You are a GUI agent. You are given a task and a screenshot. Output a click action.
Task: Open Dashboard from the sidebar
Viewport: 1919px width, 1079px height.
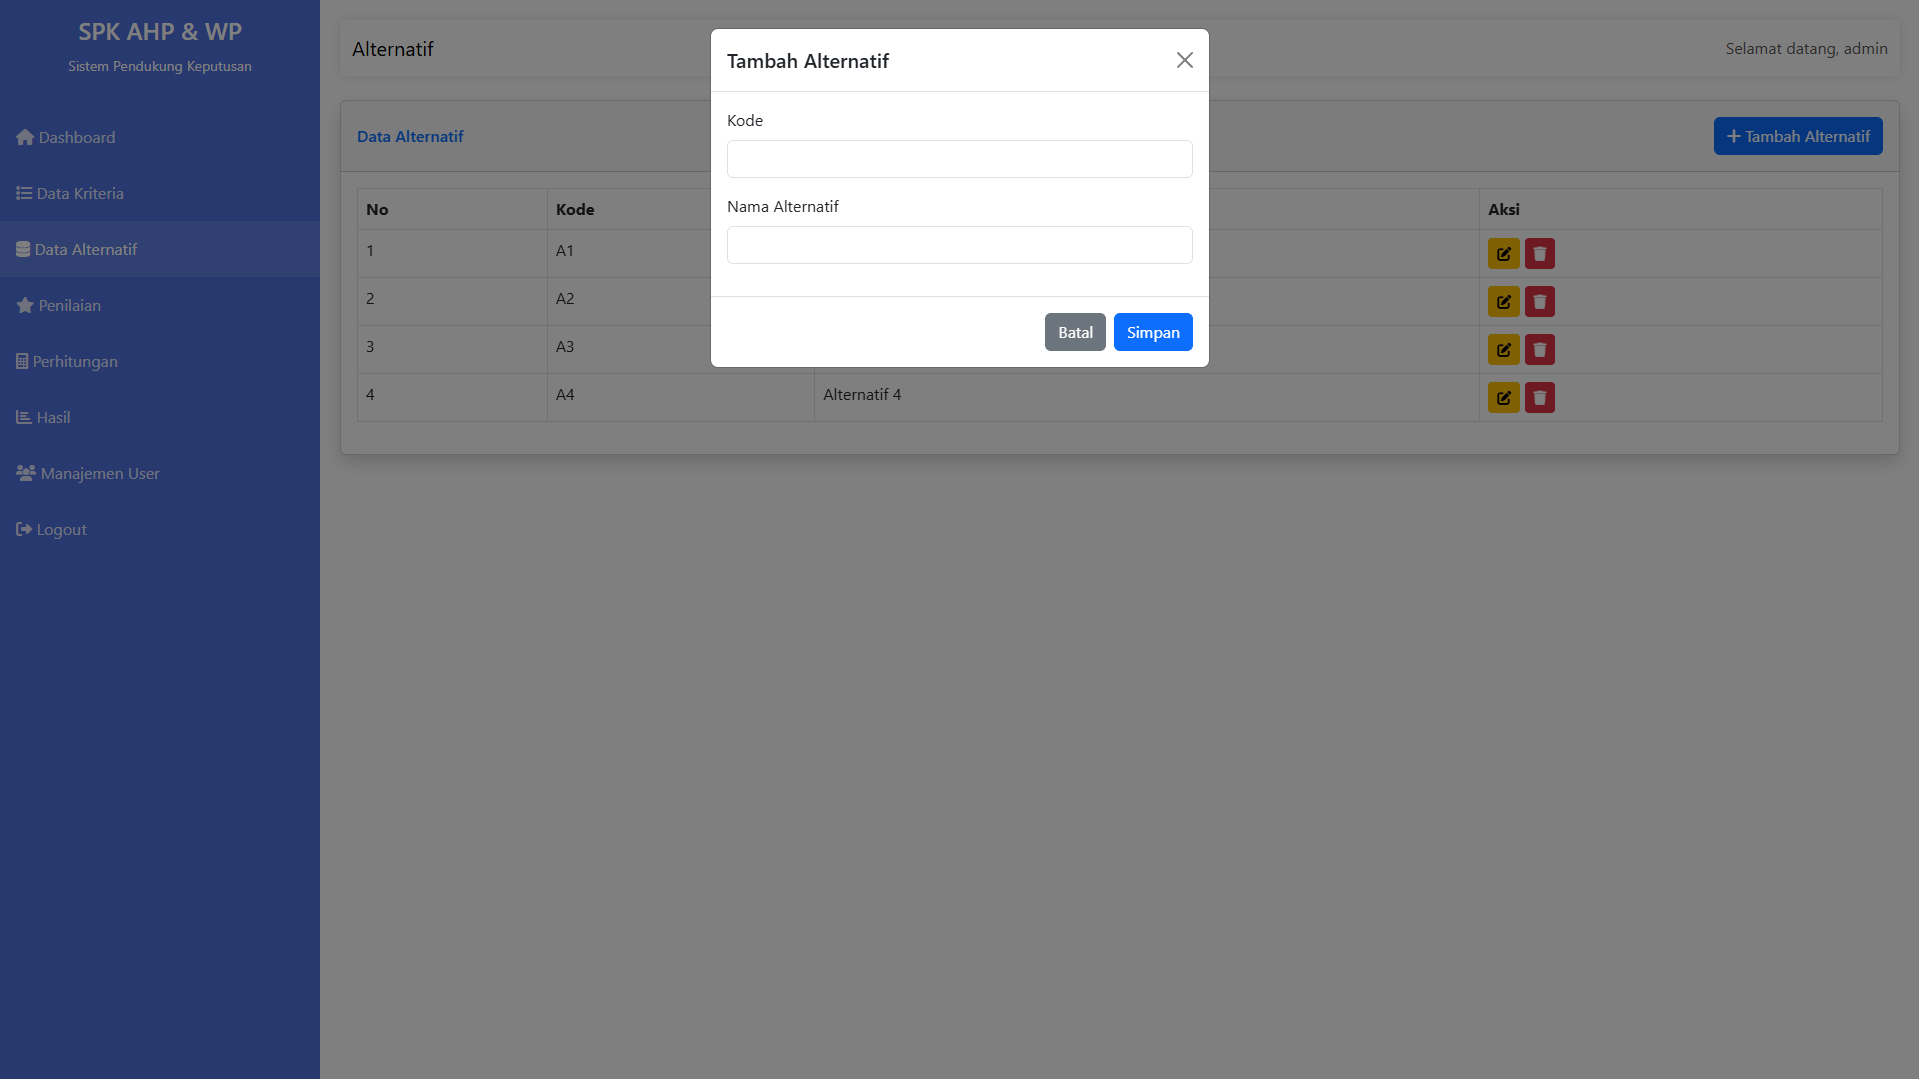(x=160, y=137)
